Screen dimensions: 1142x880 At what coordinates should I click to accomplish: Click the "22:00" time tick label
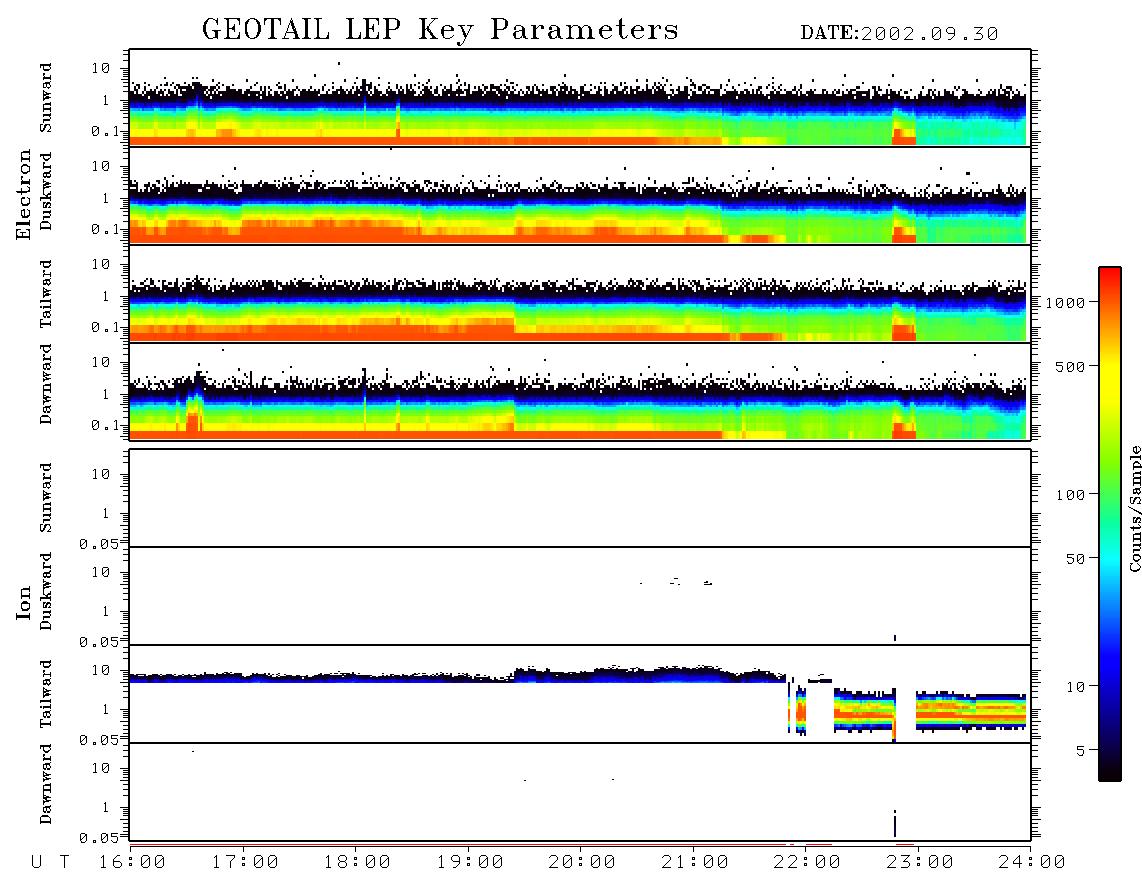pos(807,862)
